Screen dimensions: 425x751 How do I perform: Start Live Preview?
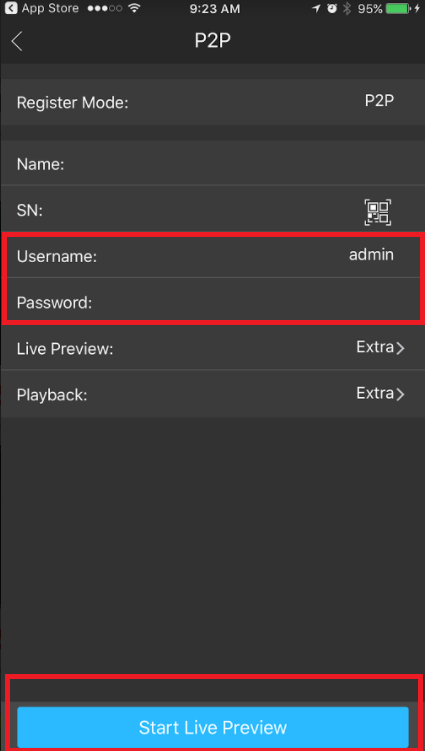coord(213,727)
